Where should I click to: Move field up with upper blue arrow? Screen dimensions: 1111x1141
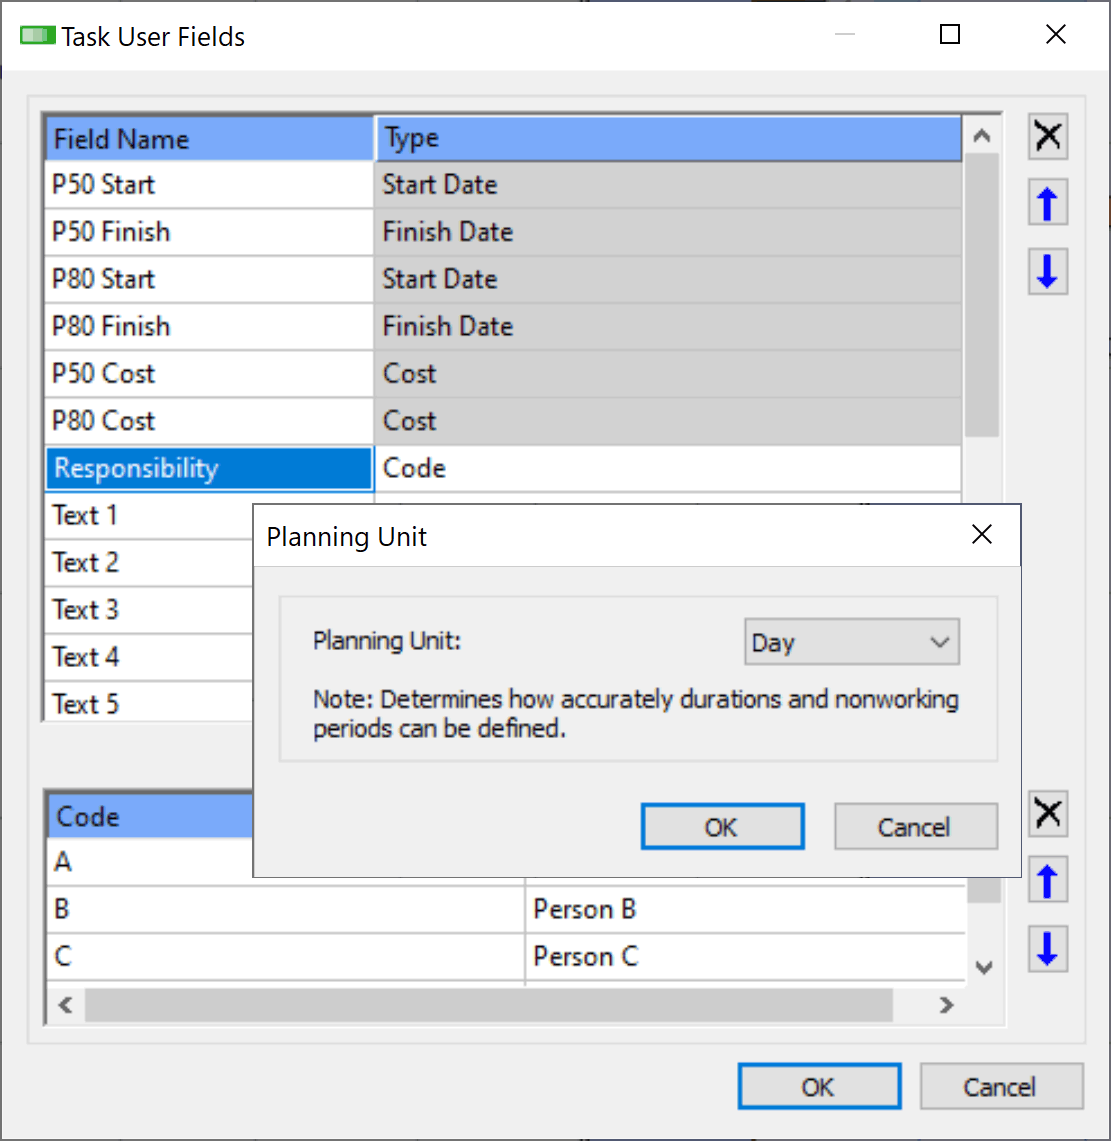coord(1048,204)
